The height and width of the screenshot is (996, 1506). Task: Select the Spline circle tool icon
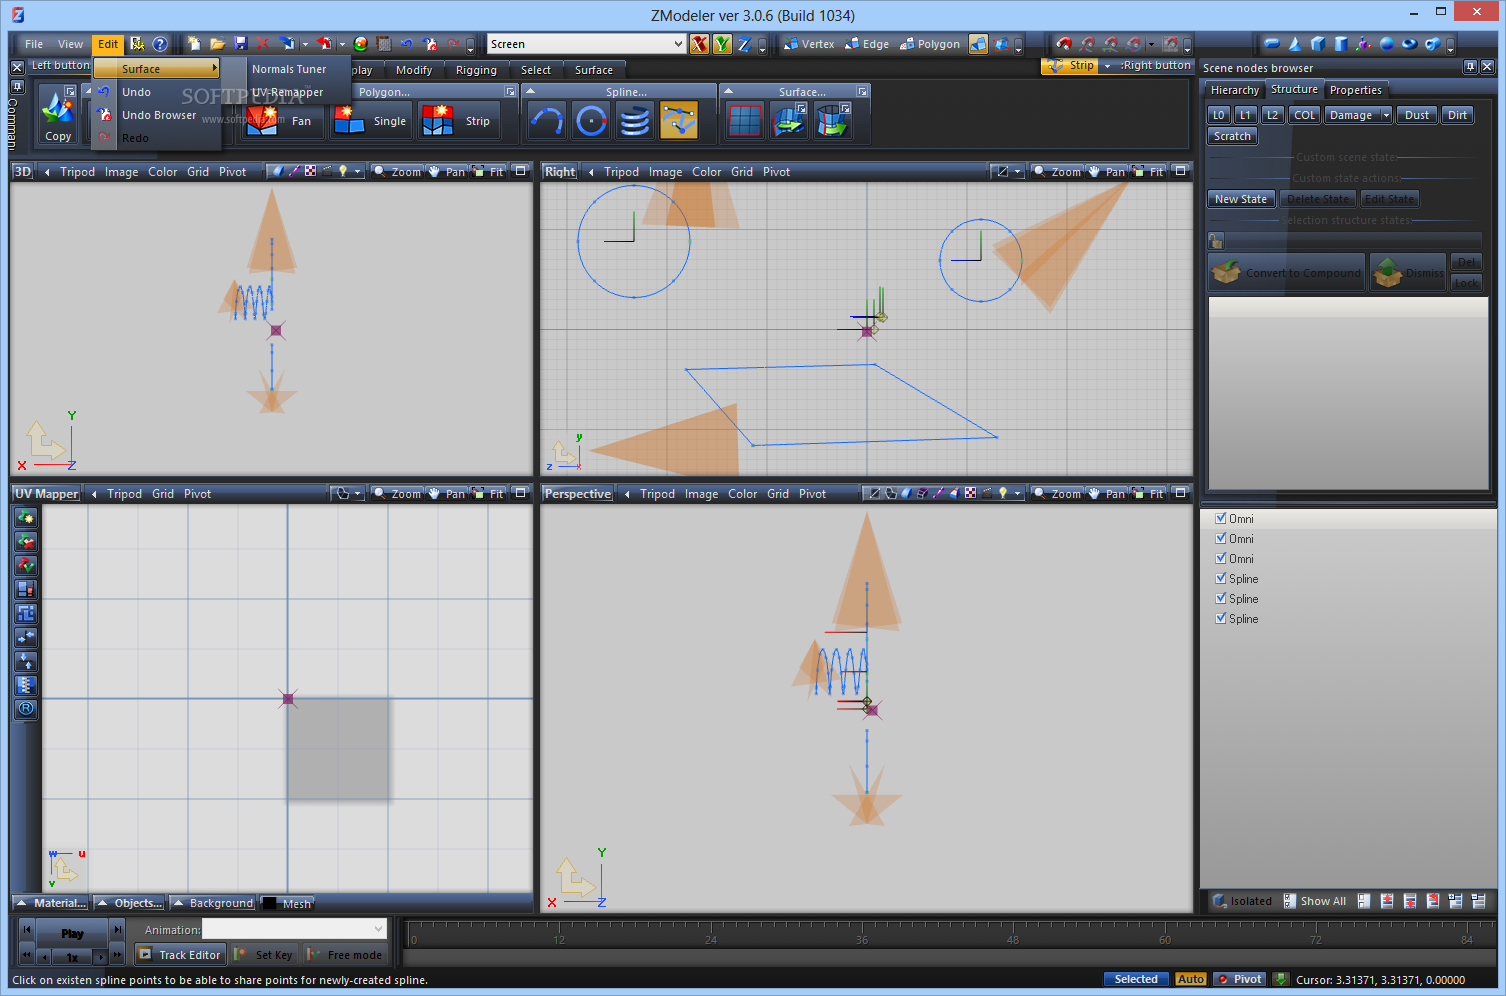(591, 121)
